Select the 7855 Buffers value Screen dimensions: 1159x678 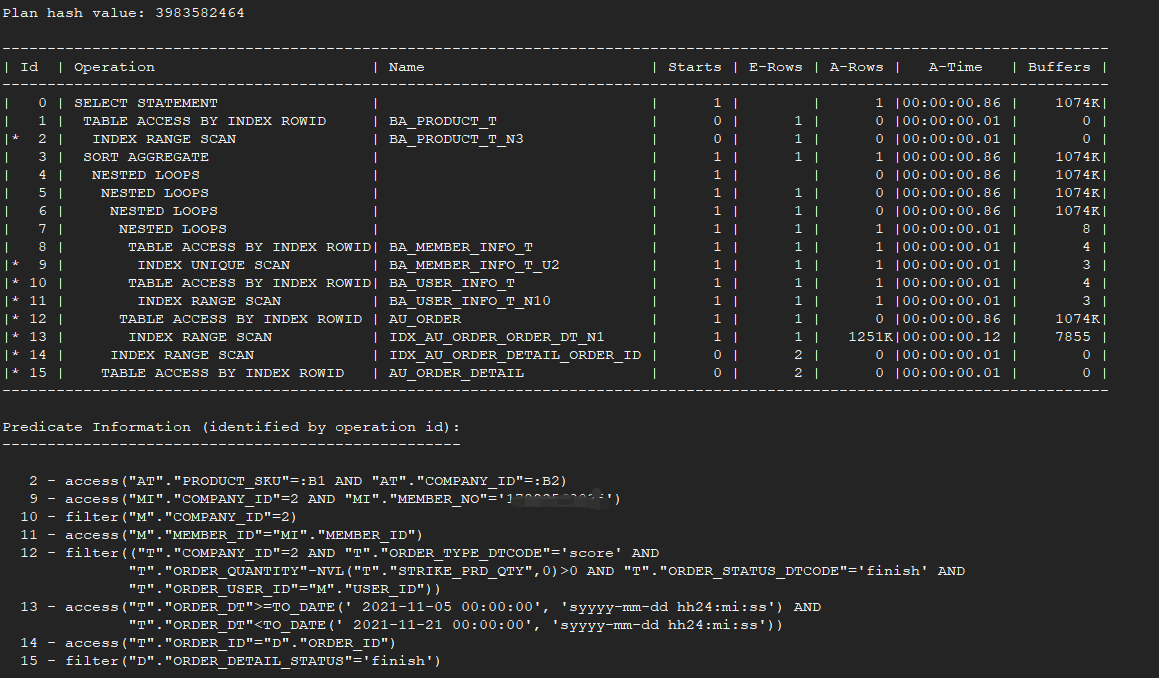[x=1073, y=337]
